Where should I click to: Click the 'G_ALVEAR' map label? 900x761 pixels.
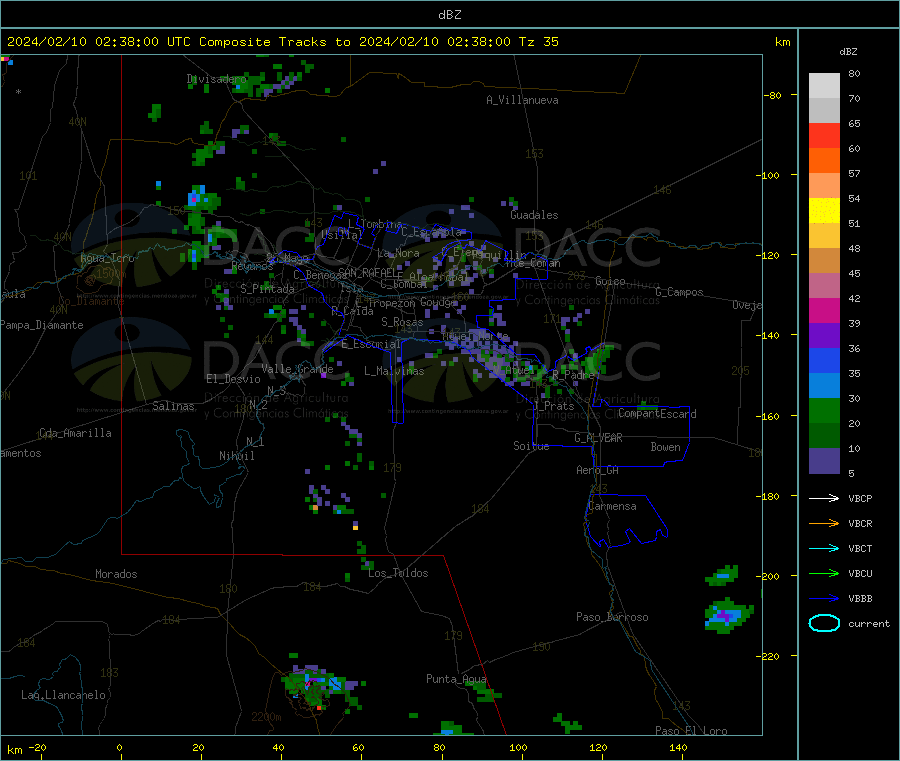pos(599,438)
